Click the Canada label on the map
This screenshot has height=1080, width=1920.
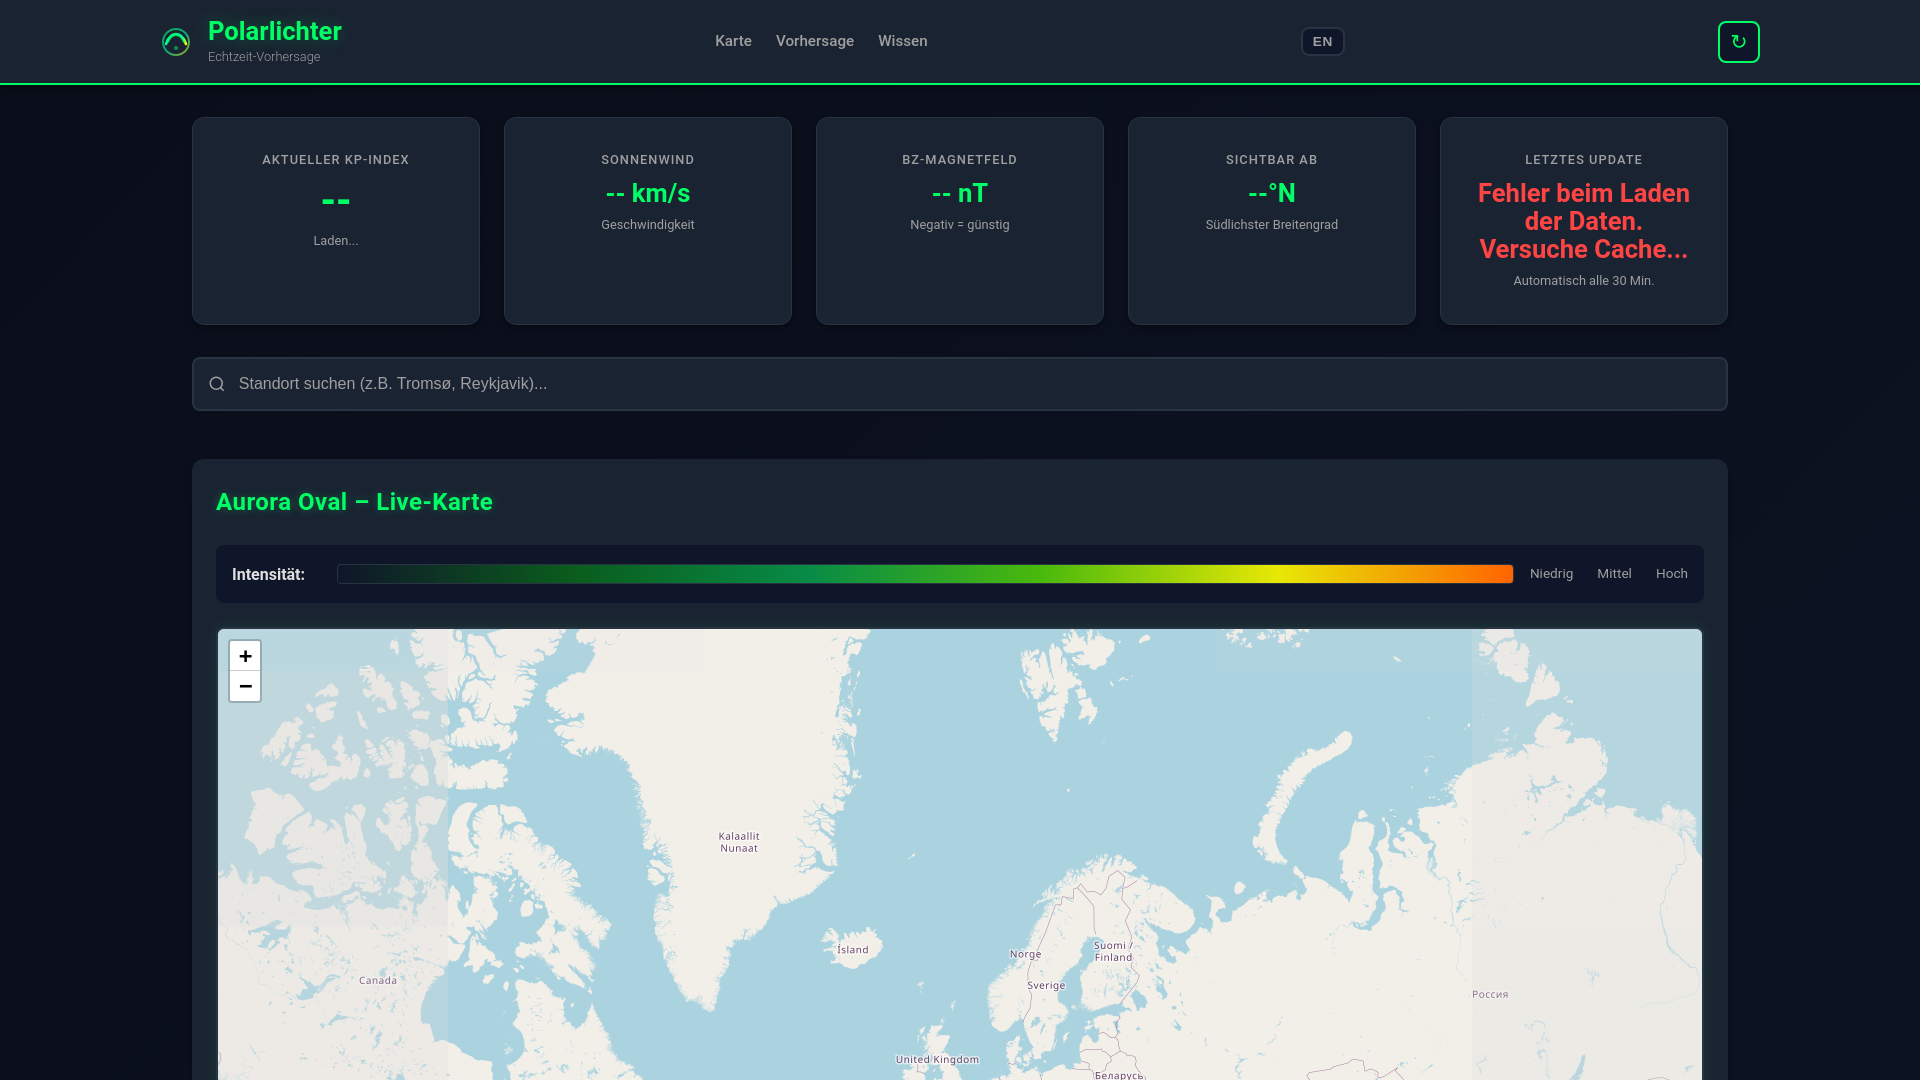378,980
